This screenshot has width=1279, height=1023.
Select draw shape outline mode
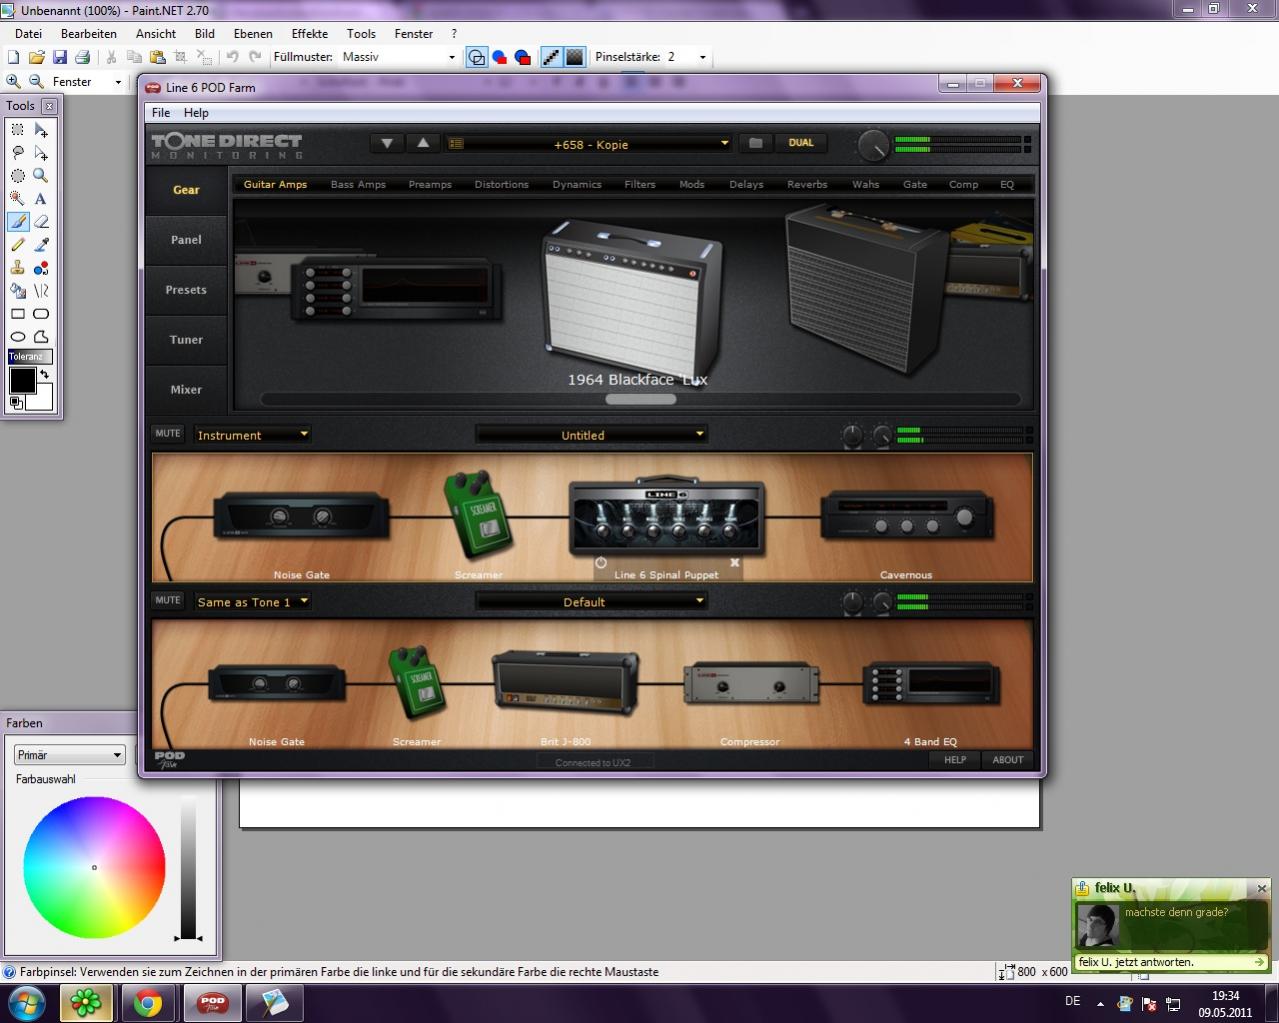[x=477, y=57]
